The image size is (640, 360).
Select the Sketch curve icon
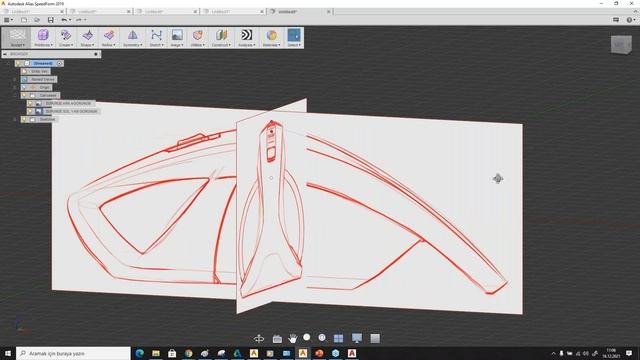(156, 35)
